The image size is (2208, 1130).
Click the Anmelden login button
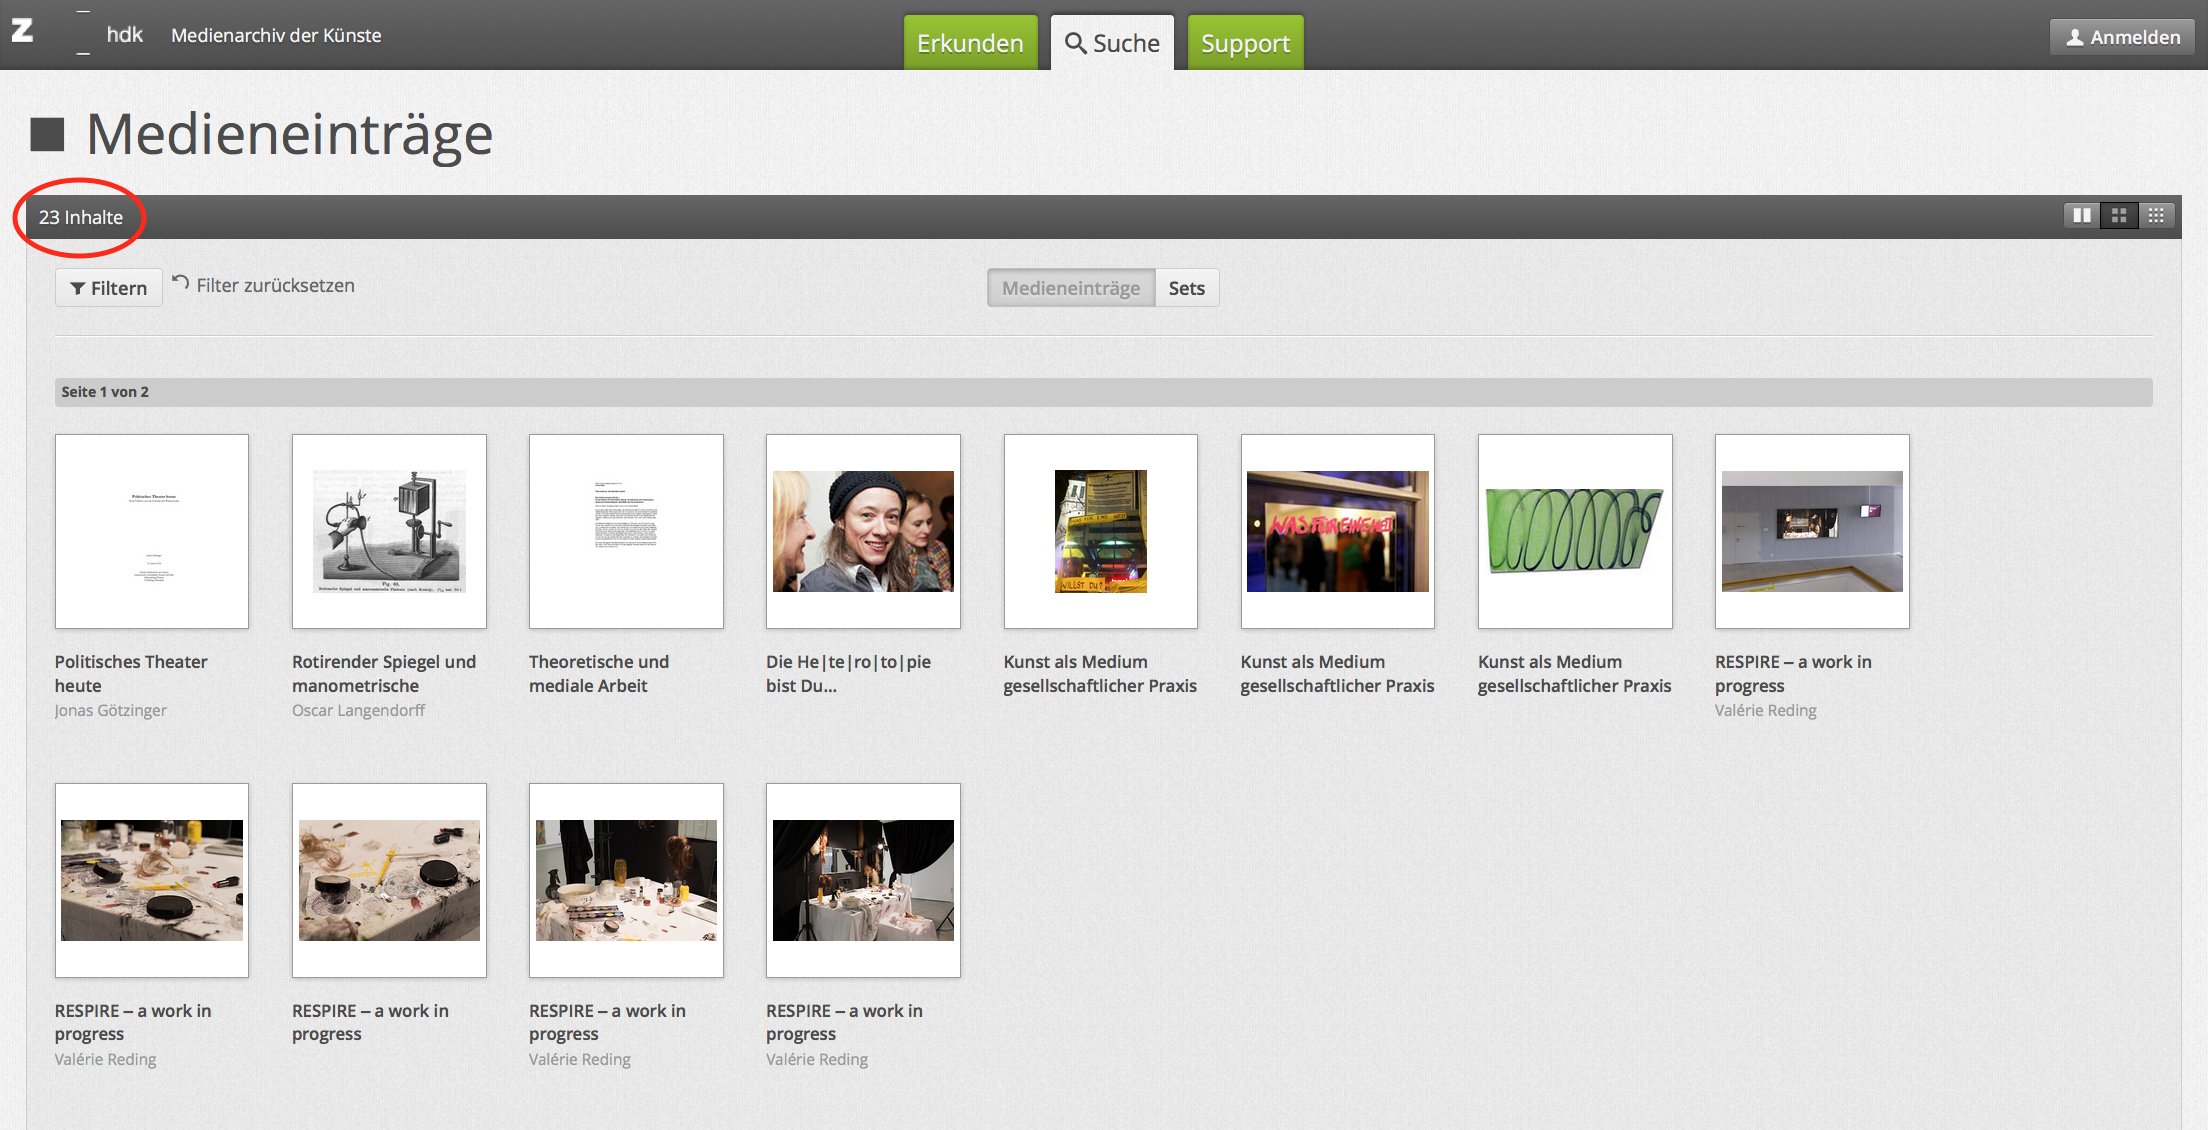click(x=2122, y=37)
